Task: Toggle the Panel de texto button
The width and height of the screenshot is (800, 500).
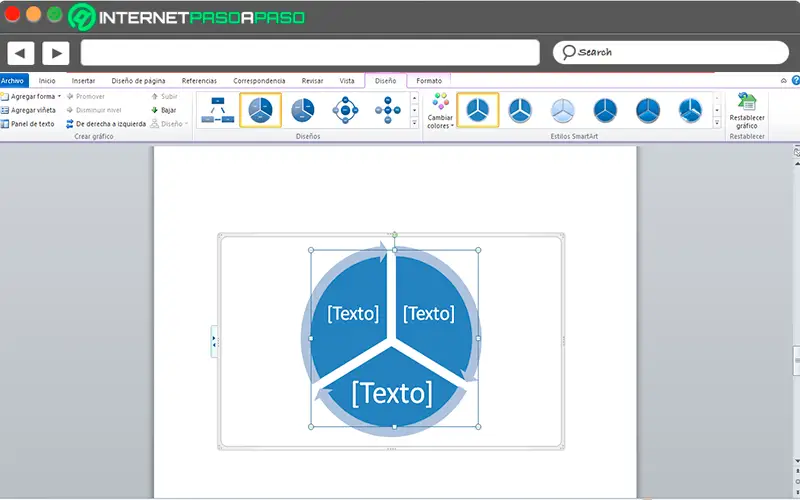Action: 28,124
